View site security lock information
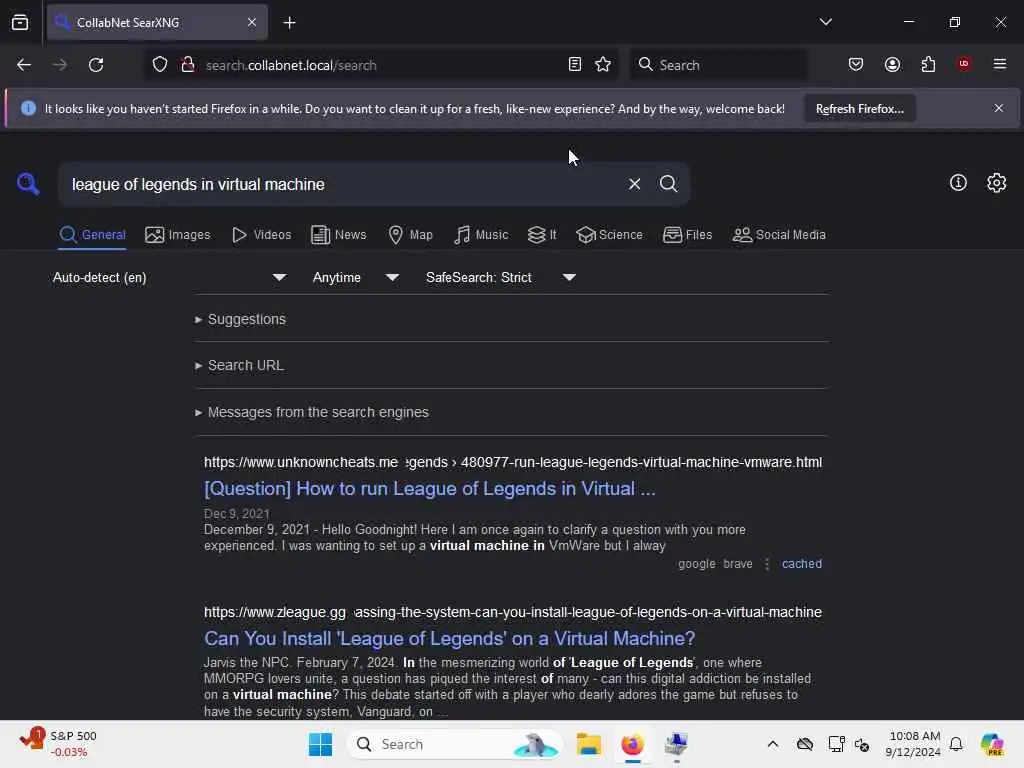The width and height of the screenshot is (1024, 768). click(x=187, y=65)
